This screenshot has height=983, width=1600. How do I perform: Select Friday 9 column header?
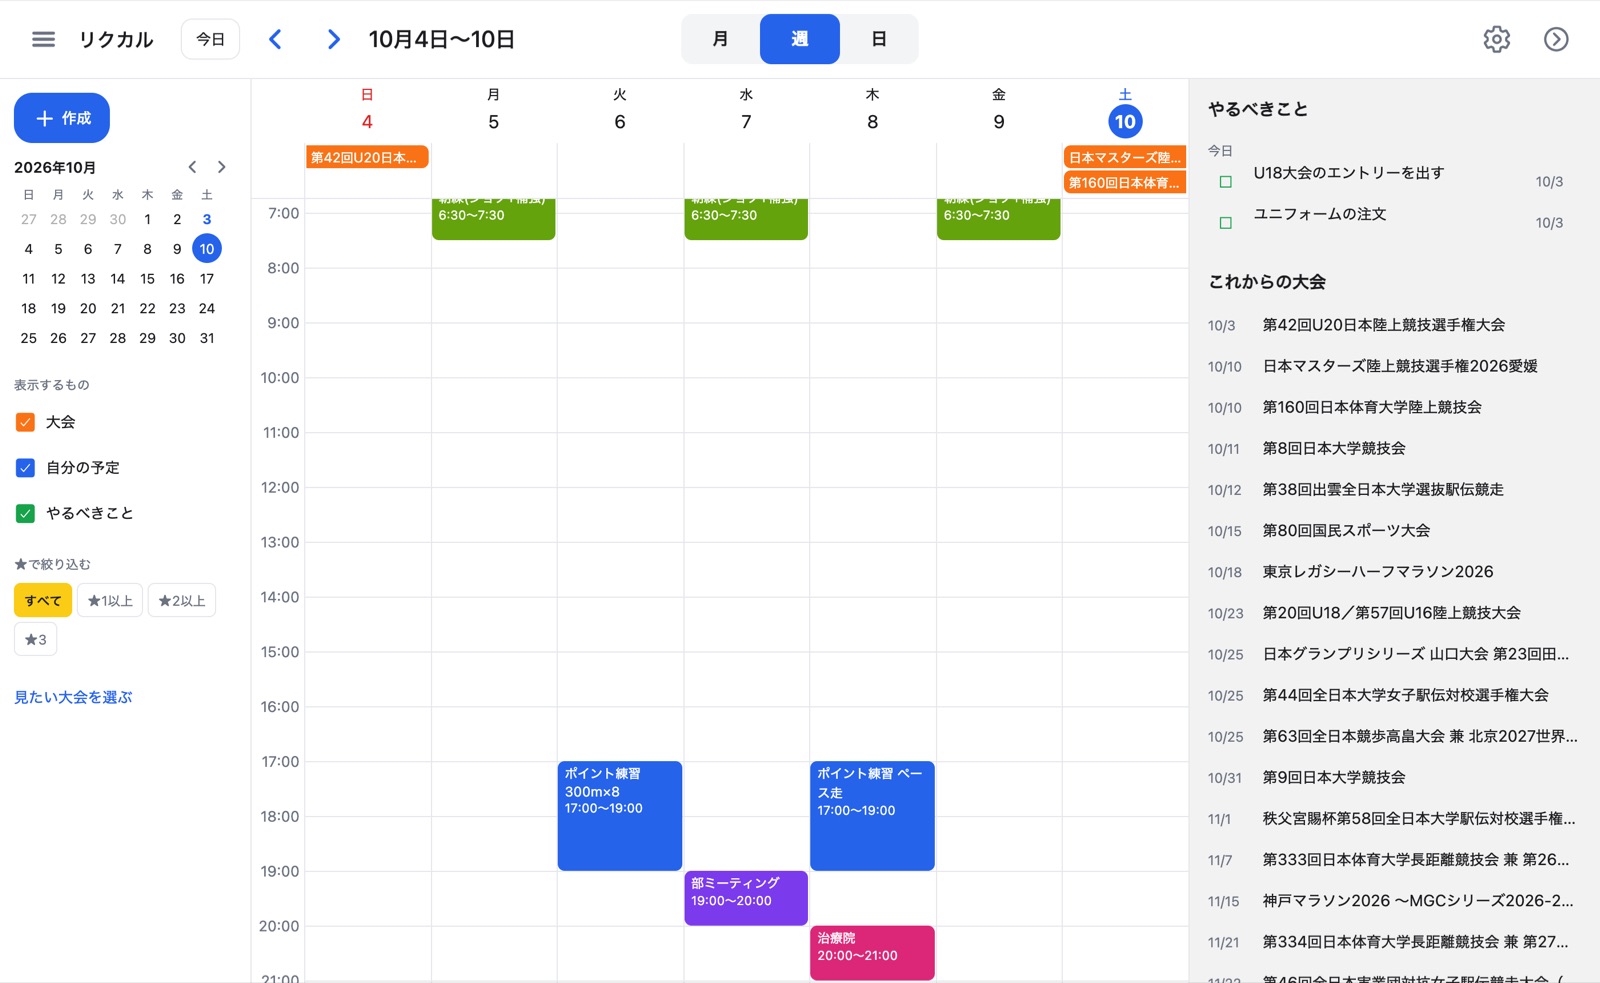[998, 109]
